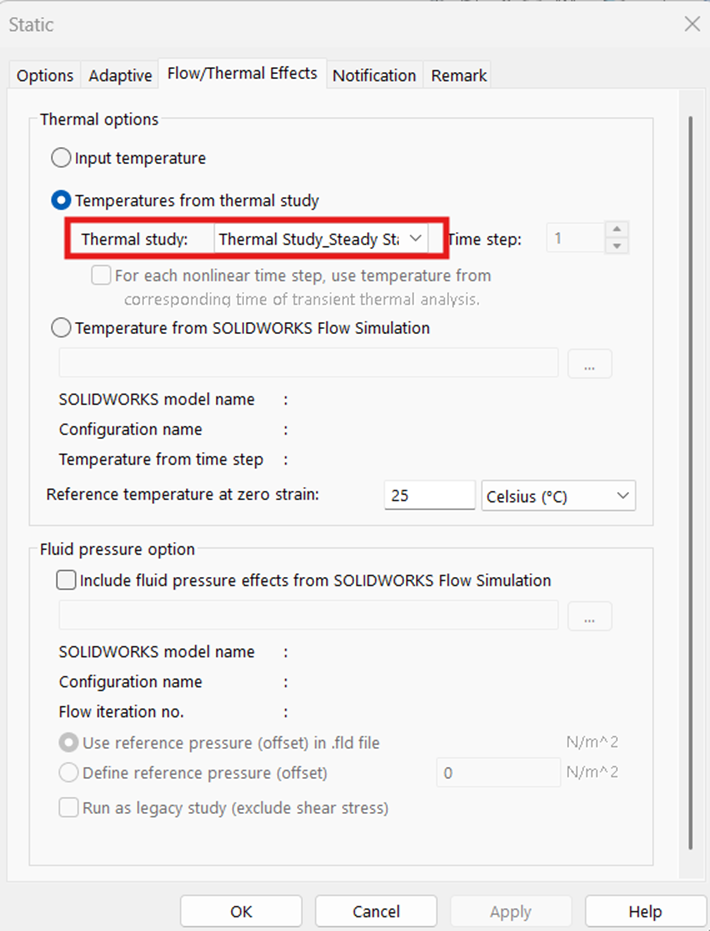Browse for Flow Simulation temperature results file
This screenshot has width=710, height=931.
pos(589,363)
